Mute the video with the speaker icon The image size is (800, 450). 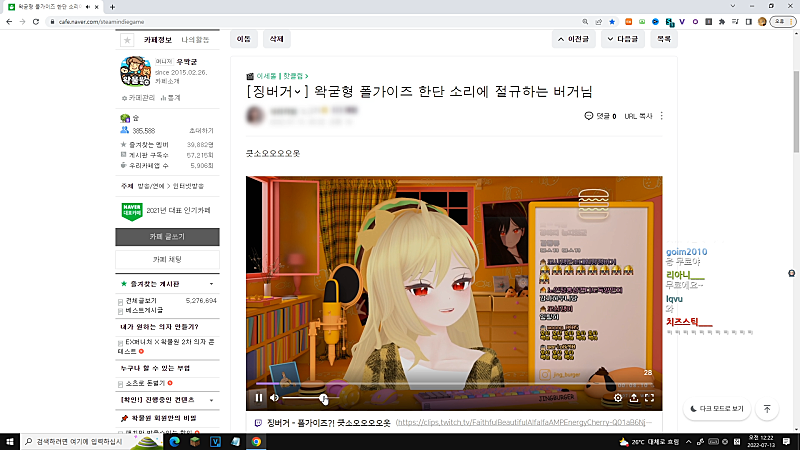(274, 397)
